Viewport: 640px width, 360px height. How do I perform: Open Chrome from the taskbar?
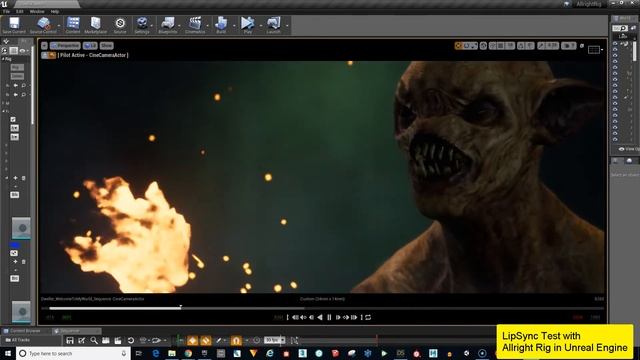pos(188,353)
